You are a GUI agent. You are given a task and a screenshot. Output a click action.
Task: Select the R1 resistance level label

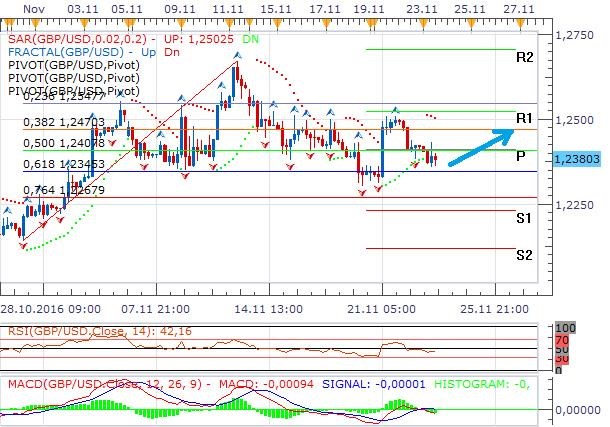point(524,119)
